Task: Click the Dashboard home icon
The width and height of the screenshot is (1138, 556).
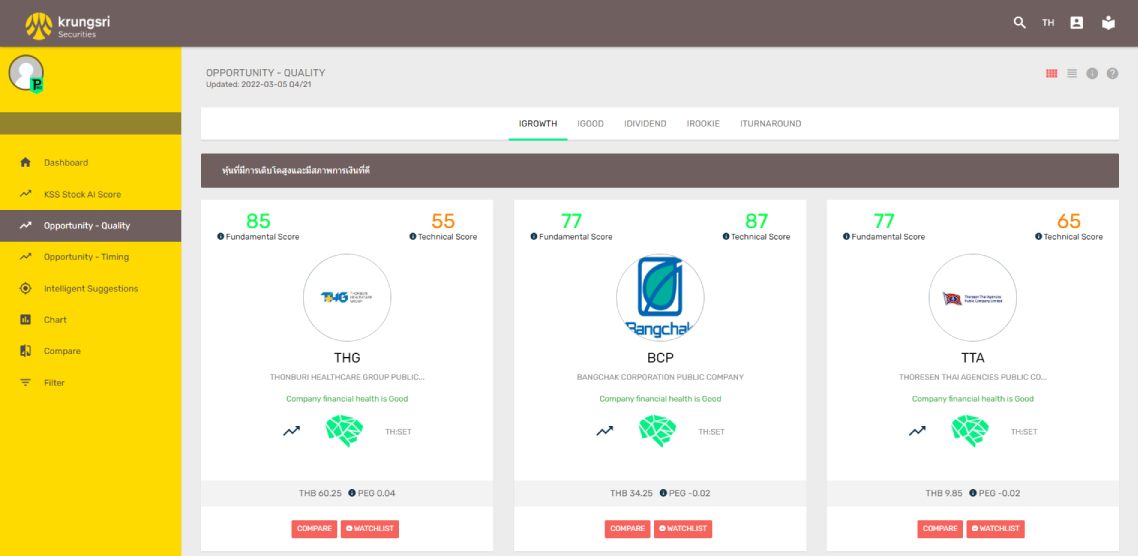Action: tap(25, 163)
